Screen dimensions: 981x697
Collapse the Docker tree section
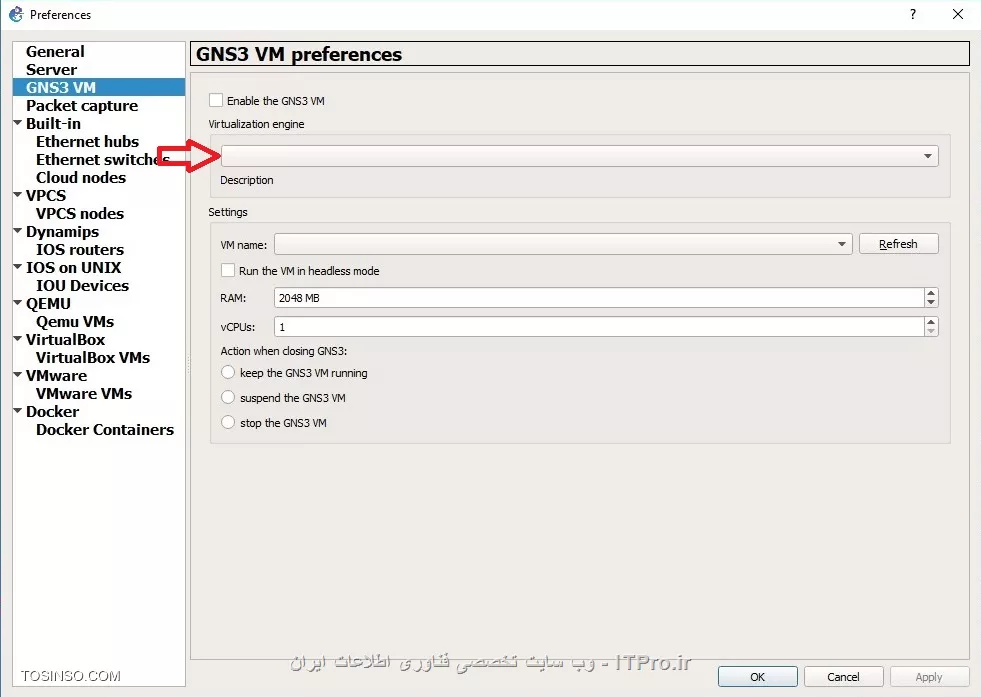[18, 410]
